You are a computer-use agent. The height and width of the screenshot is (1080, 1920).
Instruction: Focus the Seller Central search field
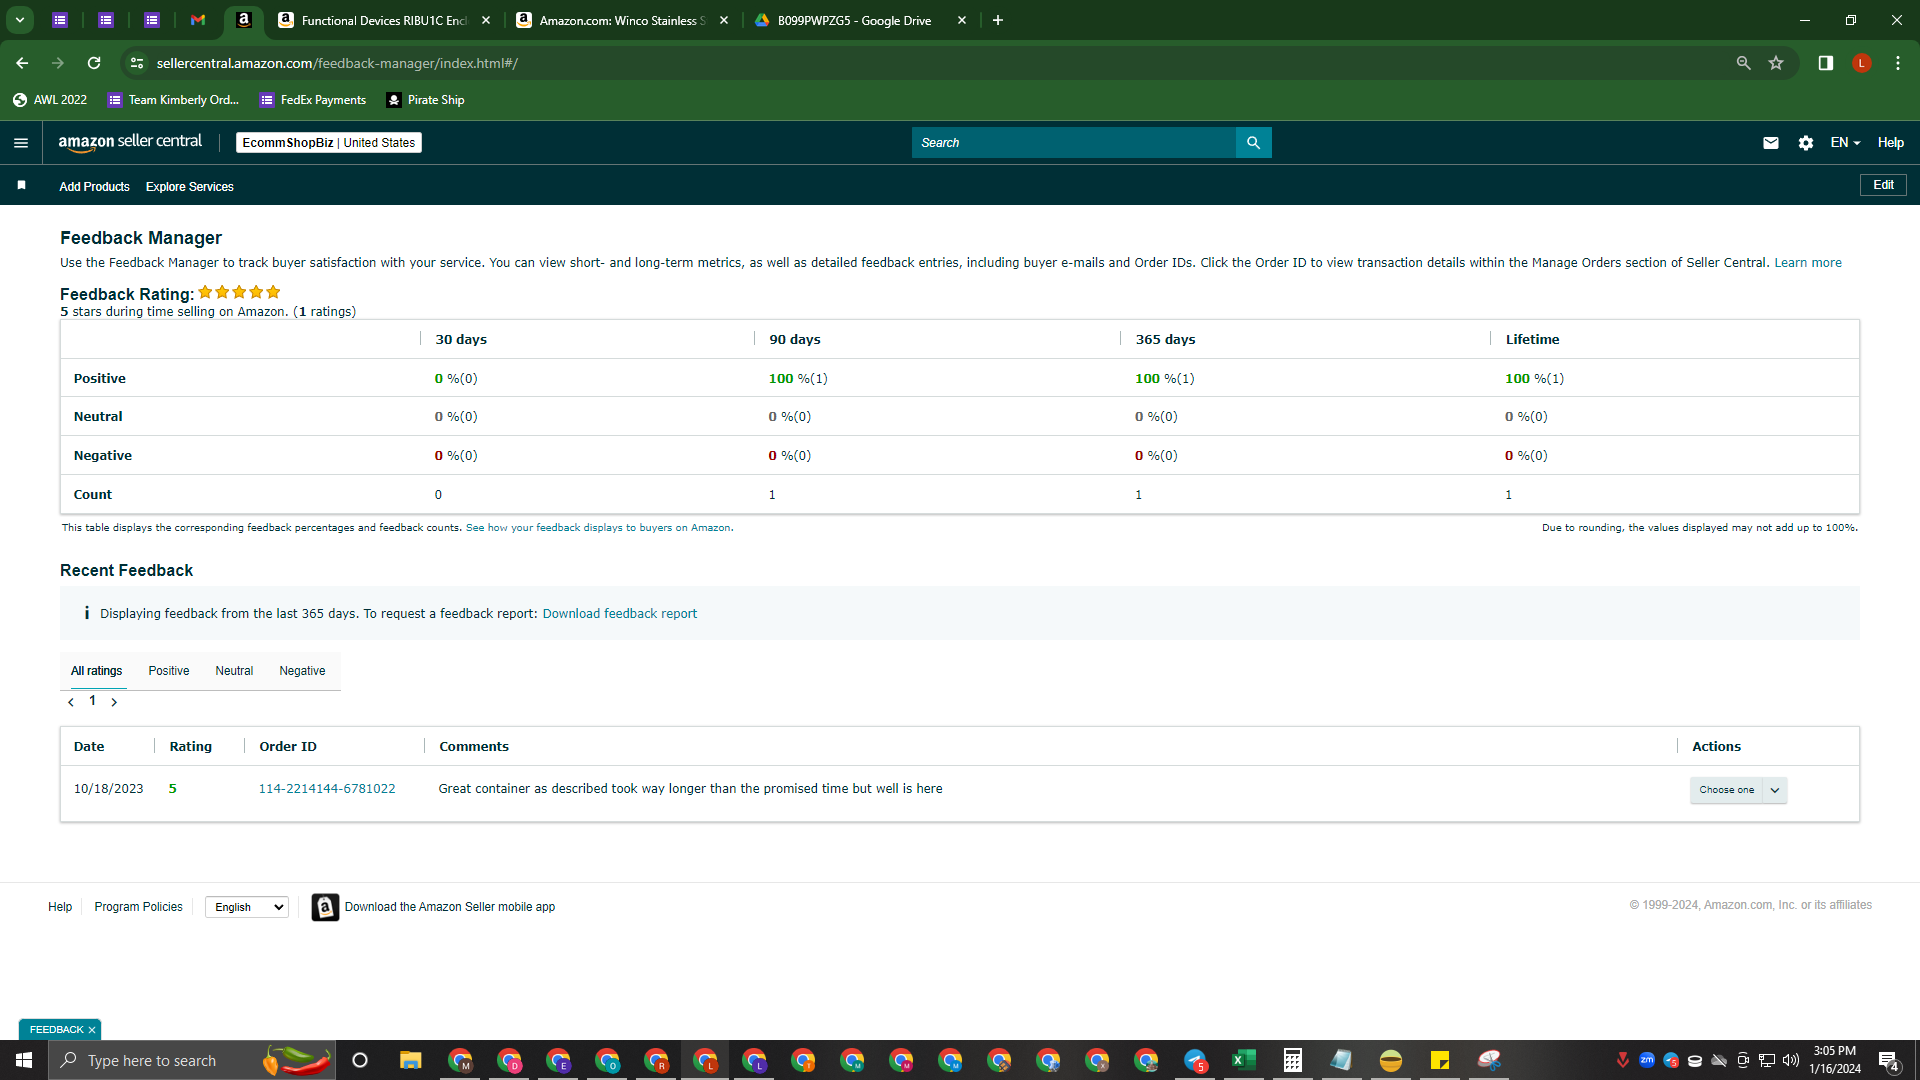click(1074, 143)
